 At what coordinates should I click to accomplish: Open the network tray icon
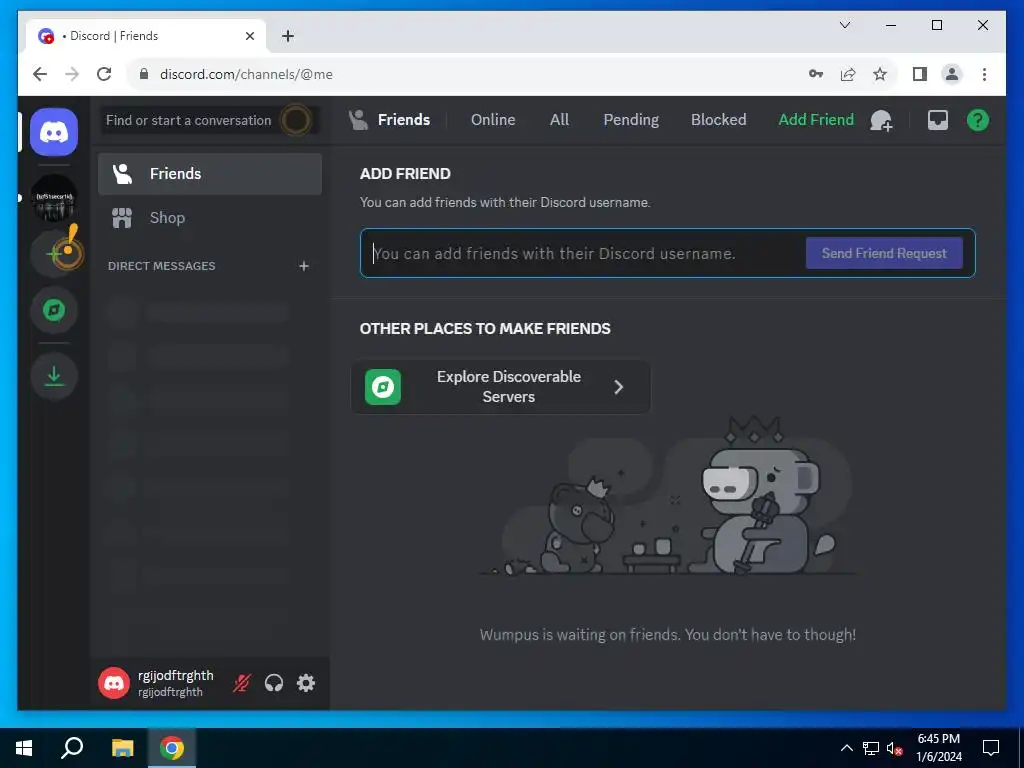pos(871,748)
